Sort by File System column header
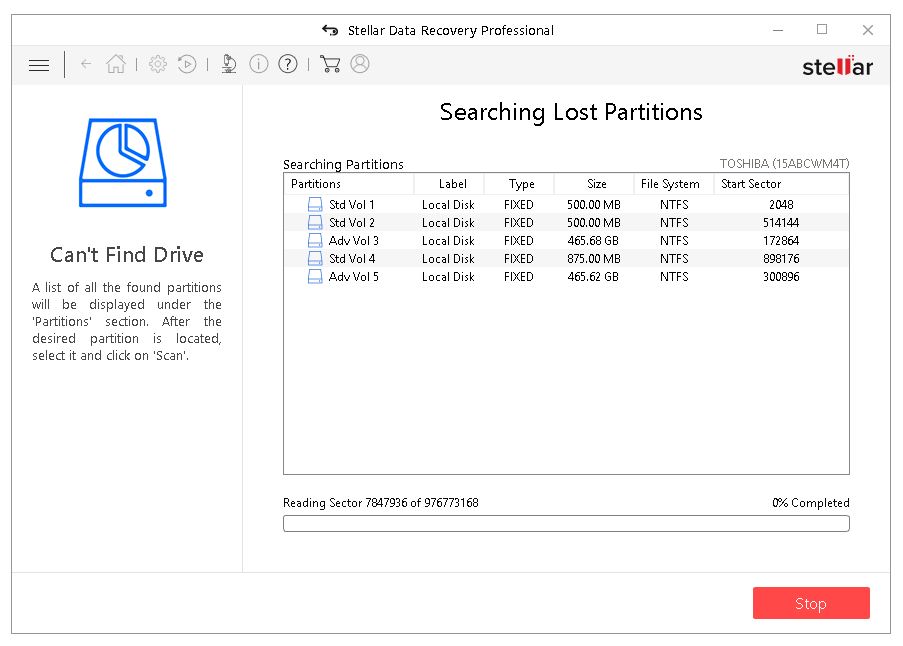Viewport: 903px width, 646px height. (674, 184)
